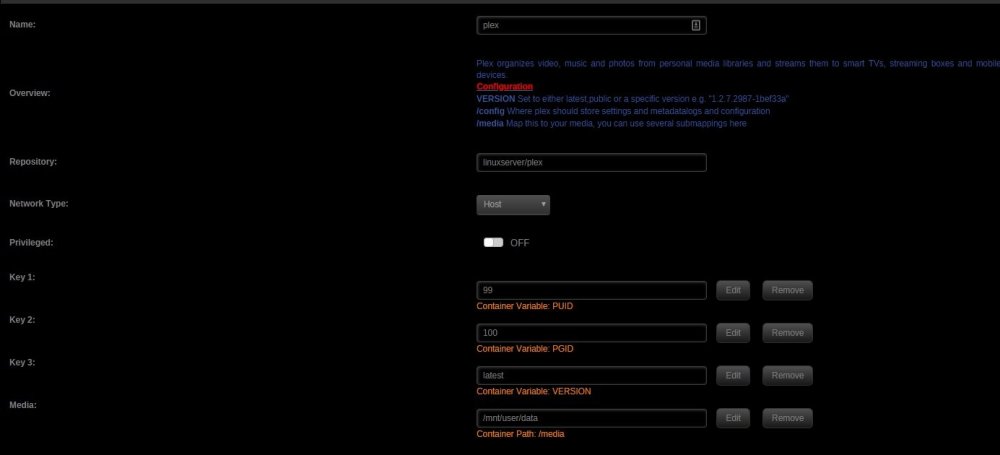
Task: Click the Key 3: label
Action: [x=22, y=362]
